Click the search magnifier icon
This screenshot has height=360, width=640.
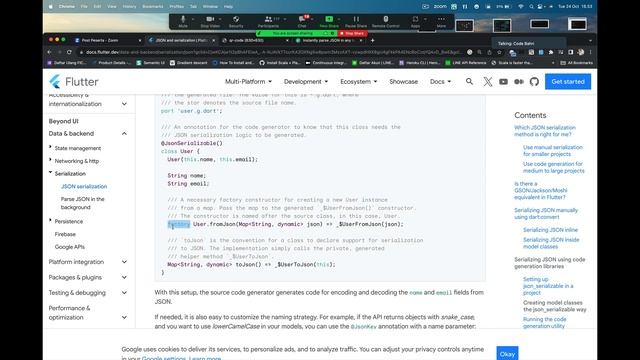(x=469, y=82)
